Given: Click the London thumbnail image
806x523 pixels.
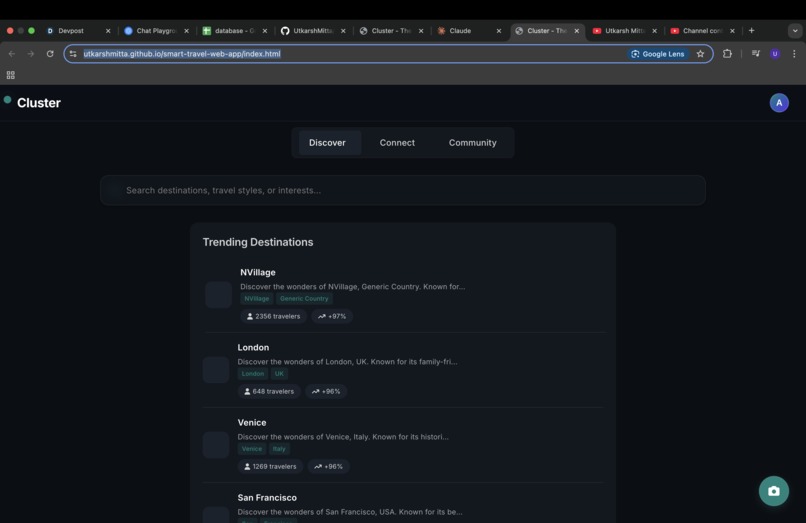Looking at the screenshot, I should (216, 370).
